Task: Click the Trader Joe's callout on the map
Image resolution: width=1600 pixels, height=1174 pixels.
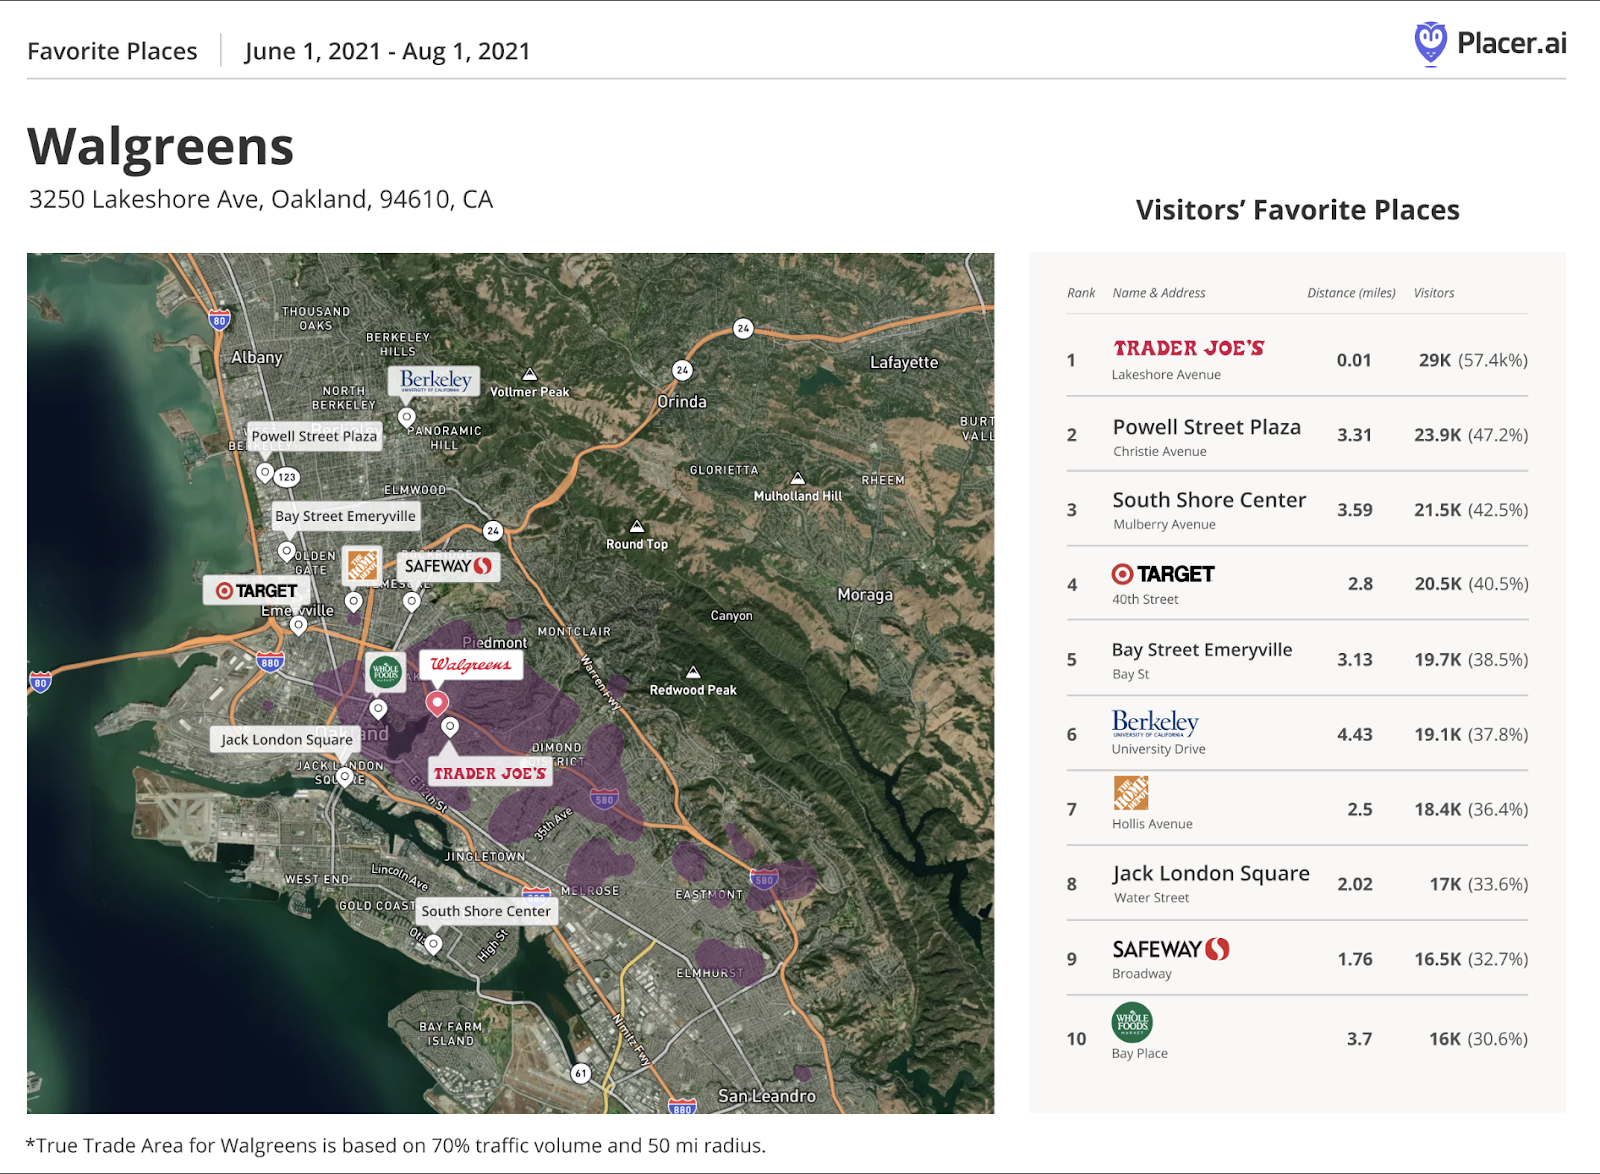Action: (489, 772)
